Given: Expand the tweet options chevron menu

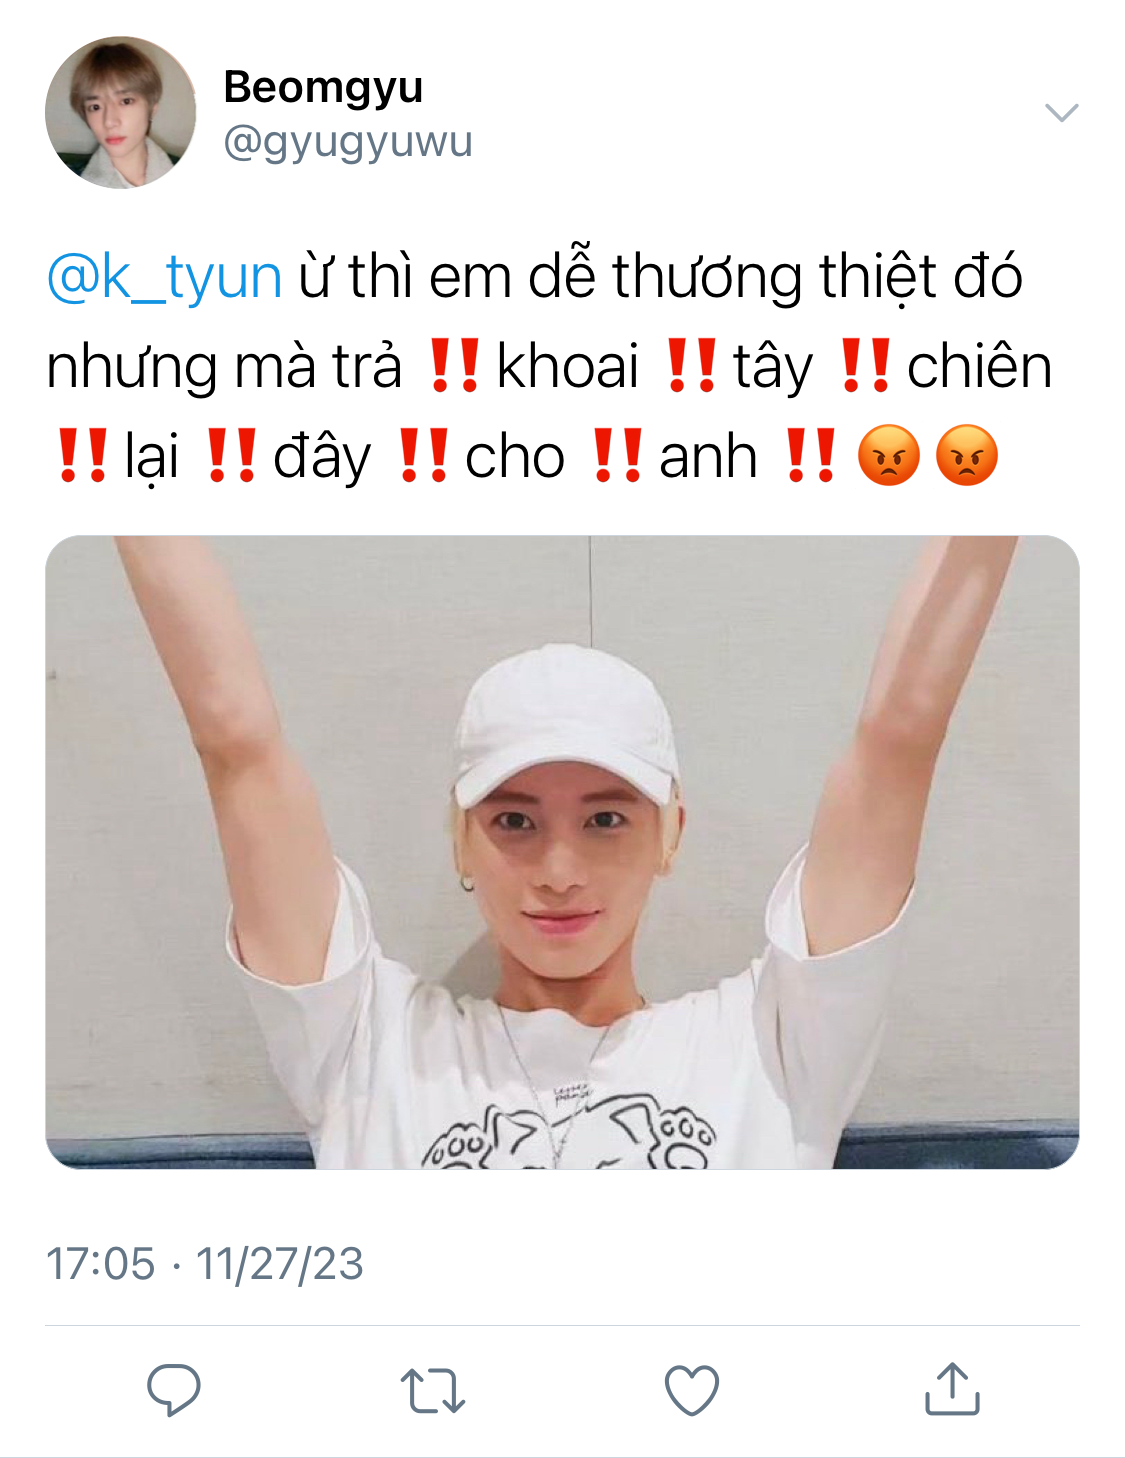Looking at the screenshot, I should (x=1061, y=112).
